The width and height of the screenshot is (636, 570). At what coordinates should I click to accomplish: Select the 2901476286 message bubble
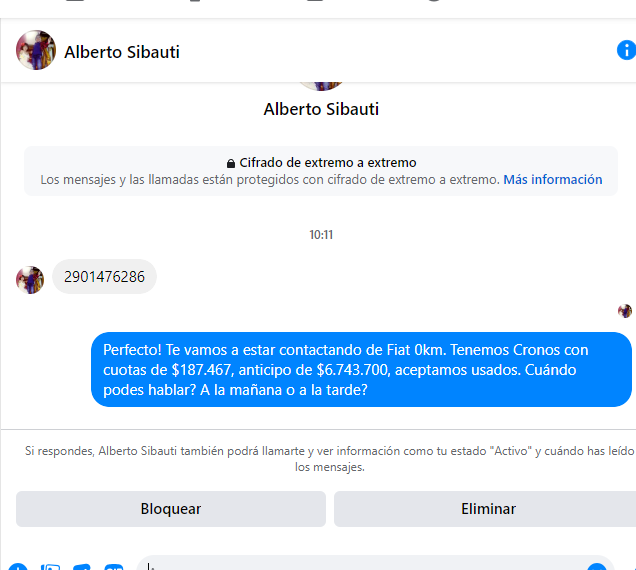[104, 277]
